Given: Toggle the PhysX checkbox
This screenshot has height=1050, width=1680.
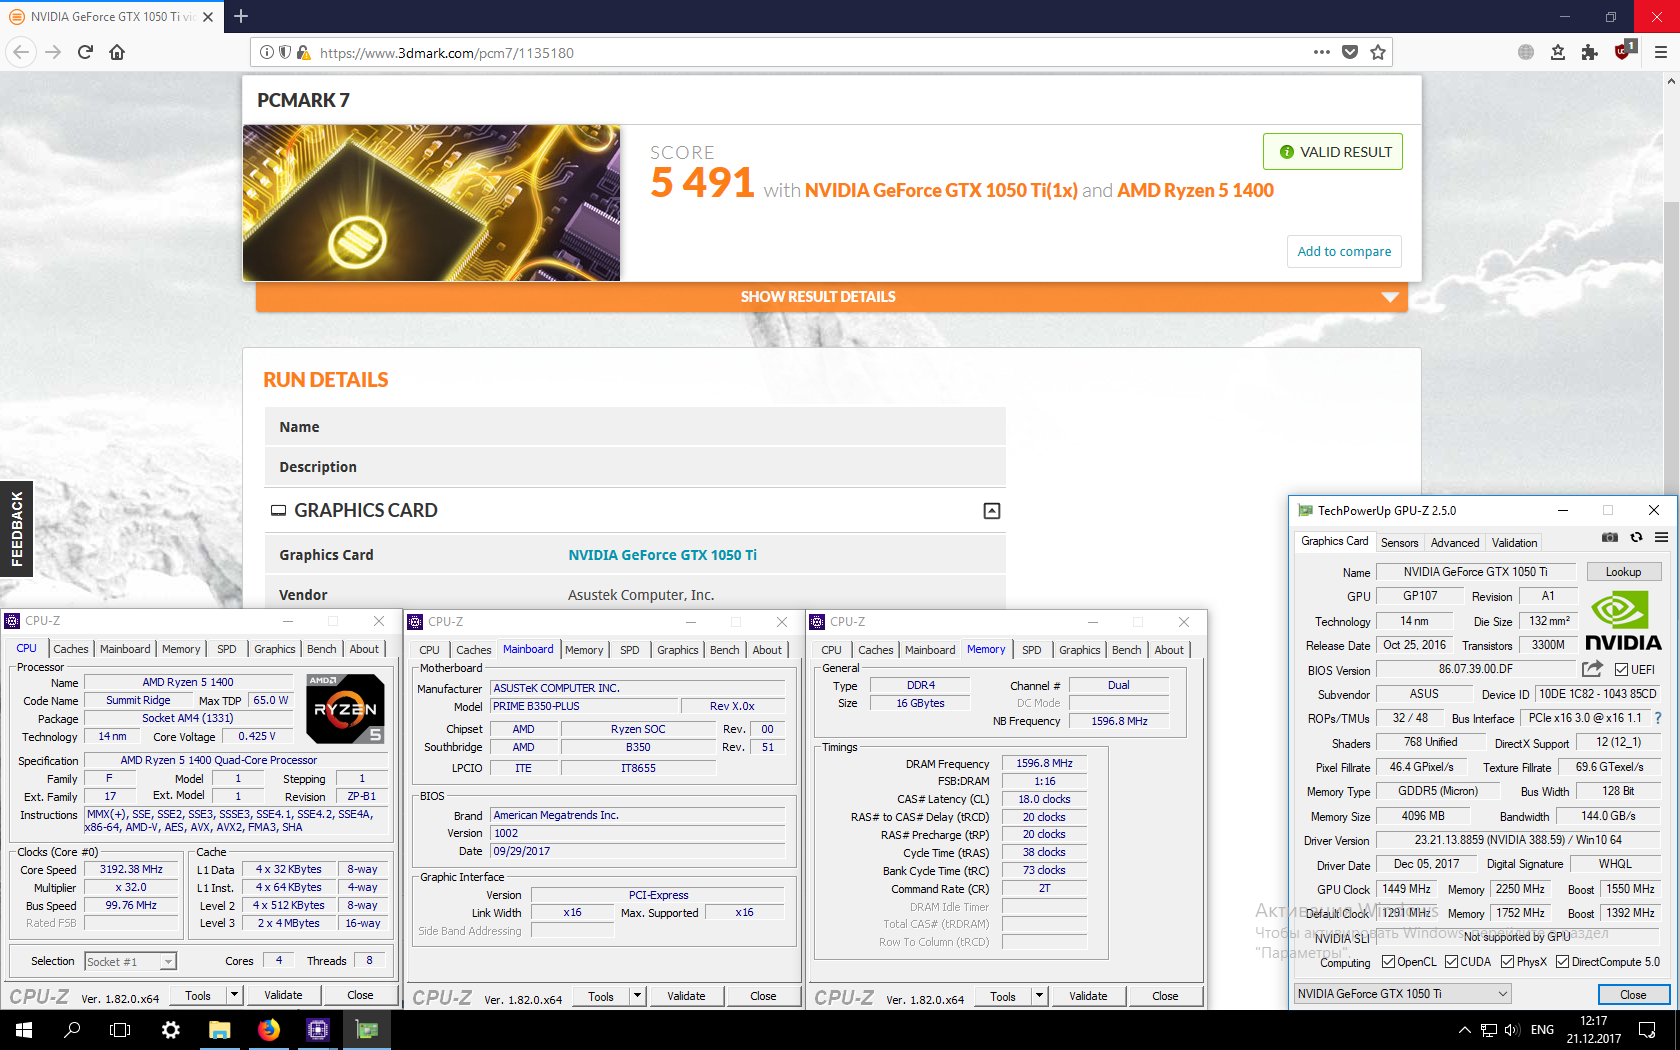Looking at the screenshot, I should click(1507, 962).
